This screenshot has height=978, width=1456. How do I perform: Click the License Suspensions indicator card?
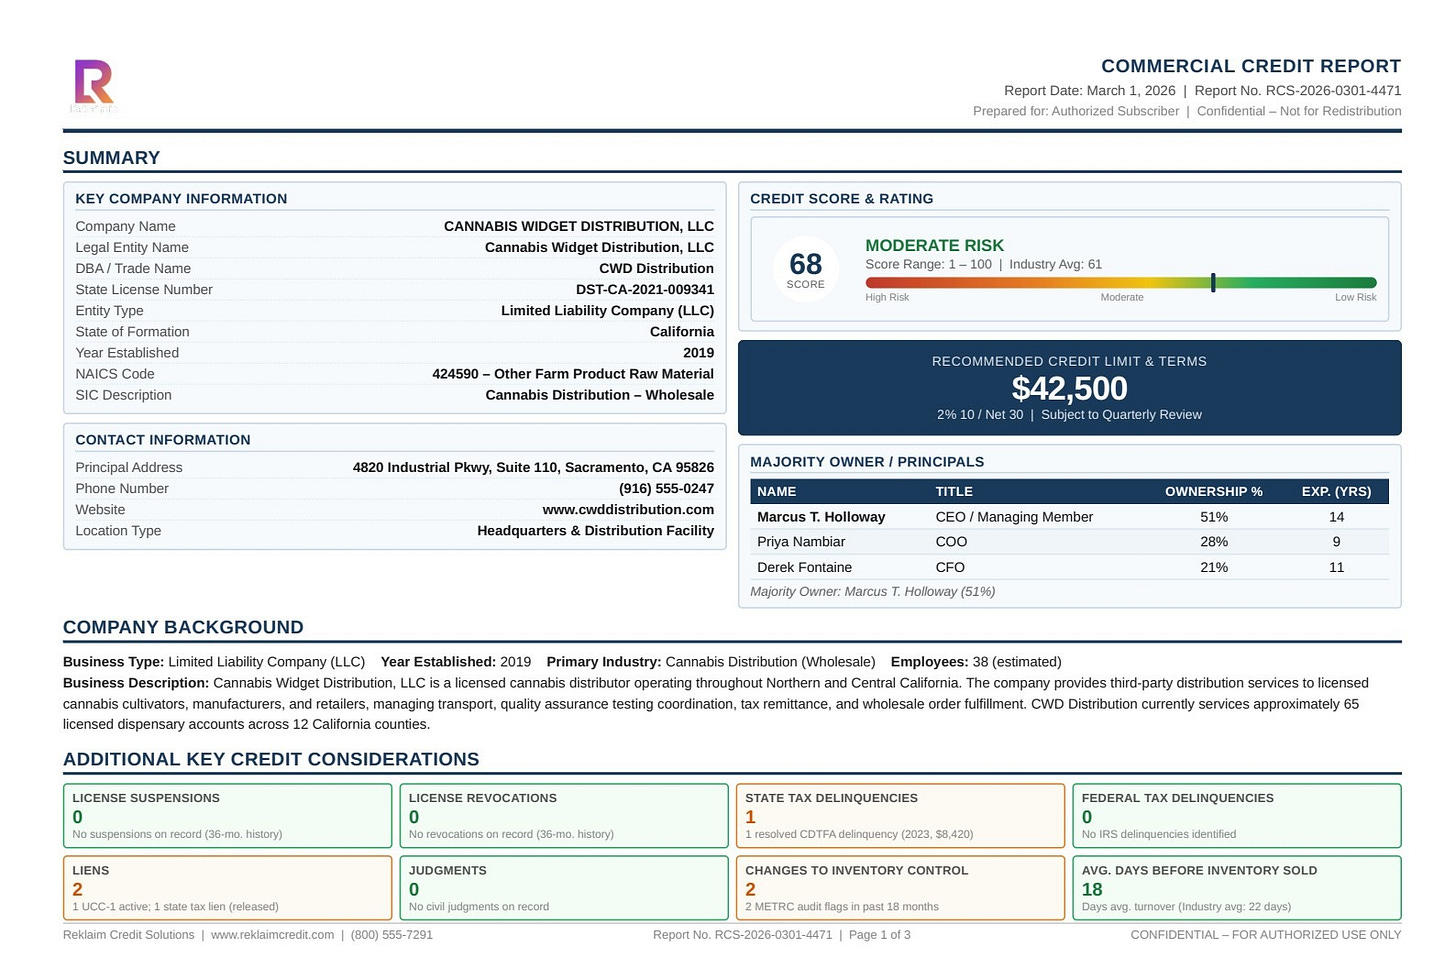click(227, 815)
